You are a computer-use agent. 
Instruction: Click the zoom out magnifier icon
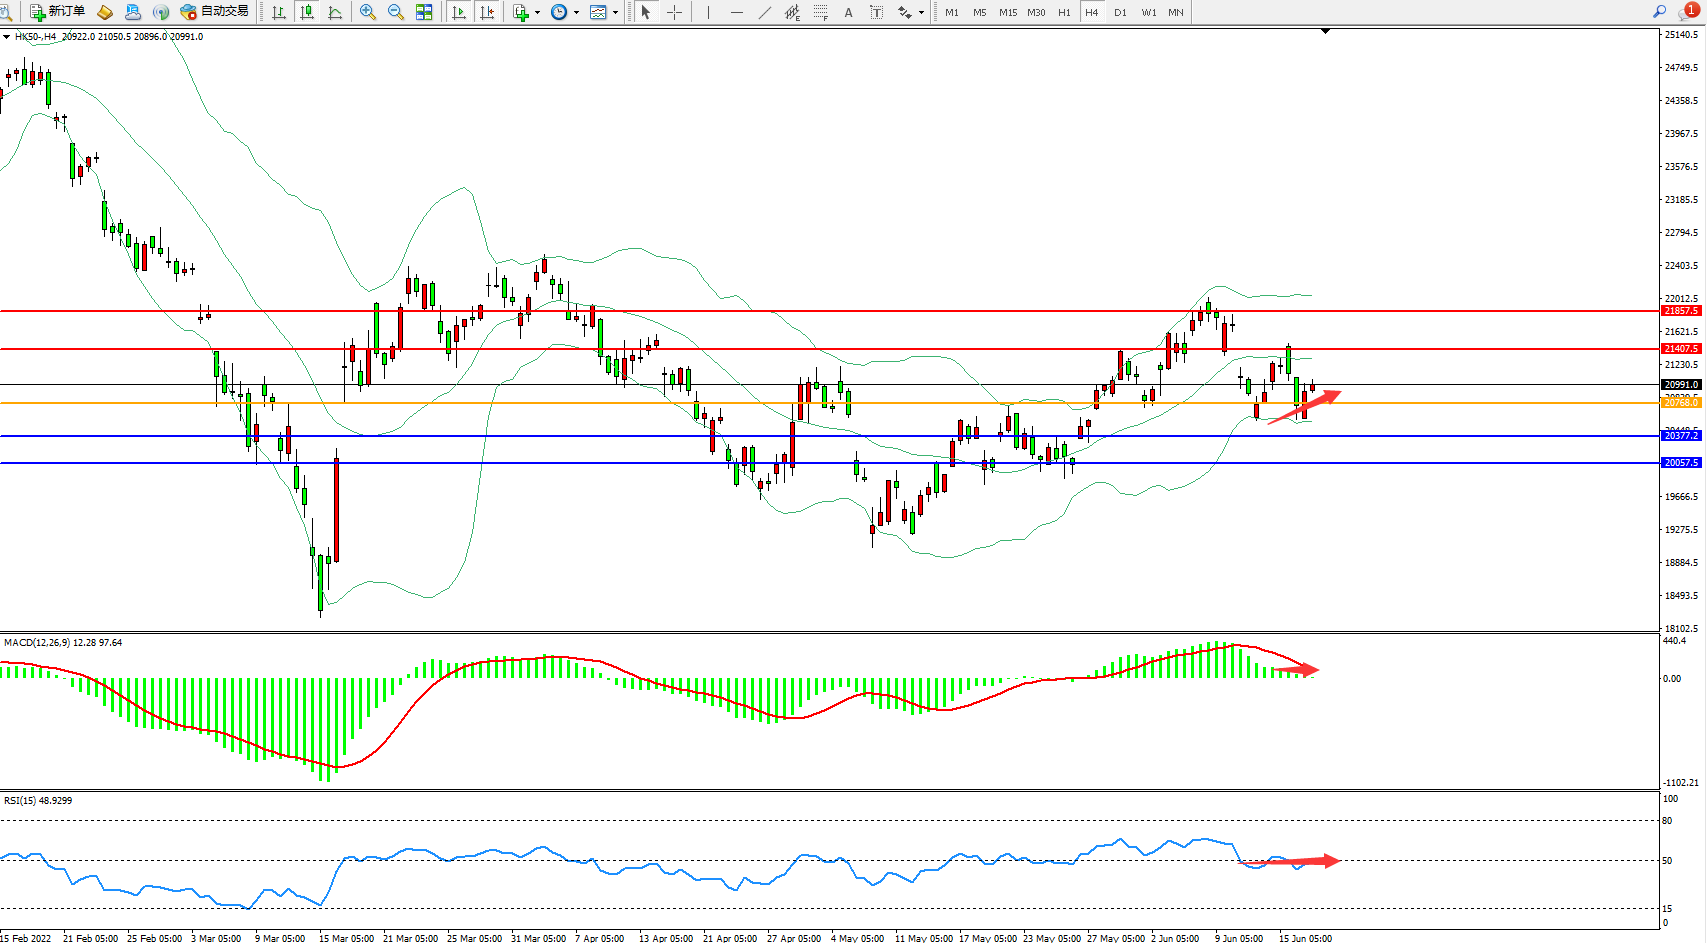click(395, 12)
